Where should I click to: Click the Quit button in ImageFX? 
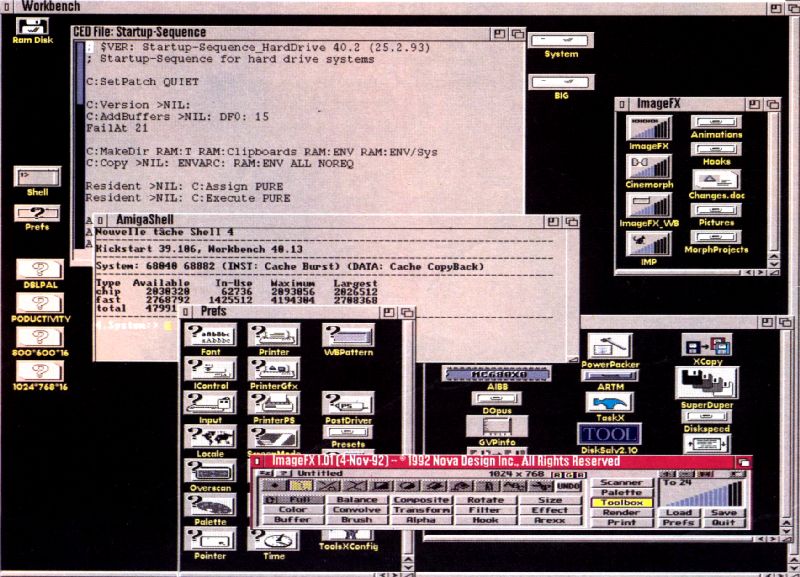[x=724, y=522]
